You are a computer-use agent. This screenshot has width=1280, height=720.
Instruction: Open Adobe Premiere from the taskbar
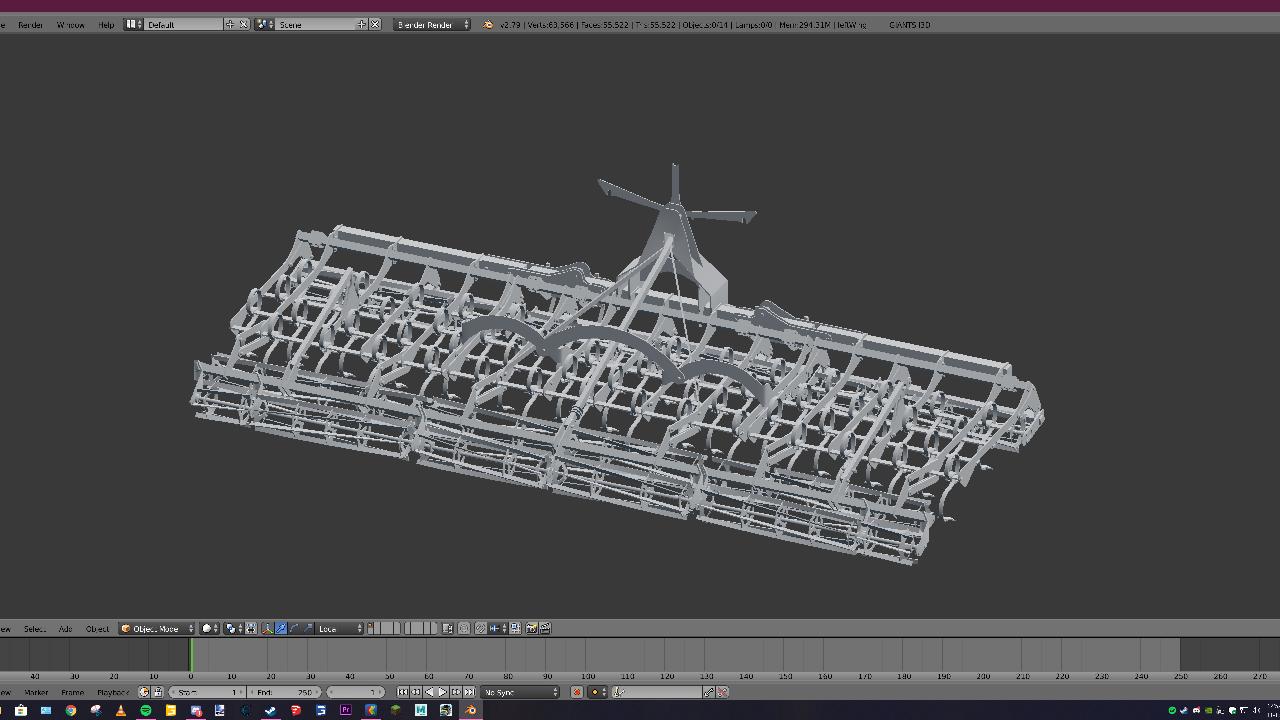[346, 710]
